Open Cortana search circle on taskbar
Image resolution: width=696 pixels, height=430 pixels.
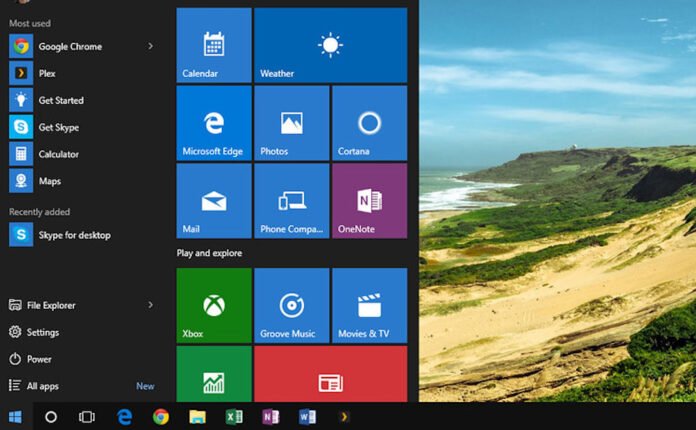coord(51,417)
